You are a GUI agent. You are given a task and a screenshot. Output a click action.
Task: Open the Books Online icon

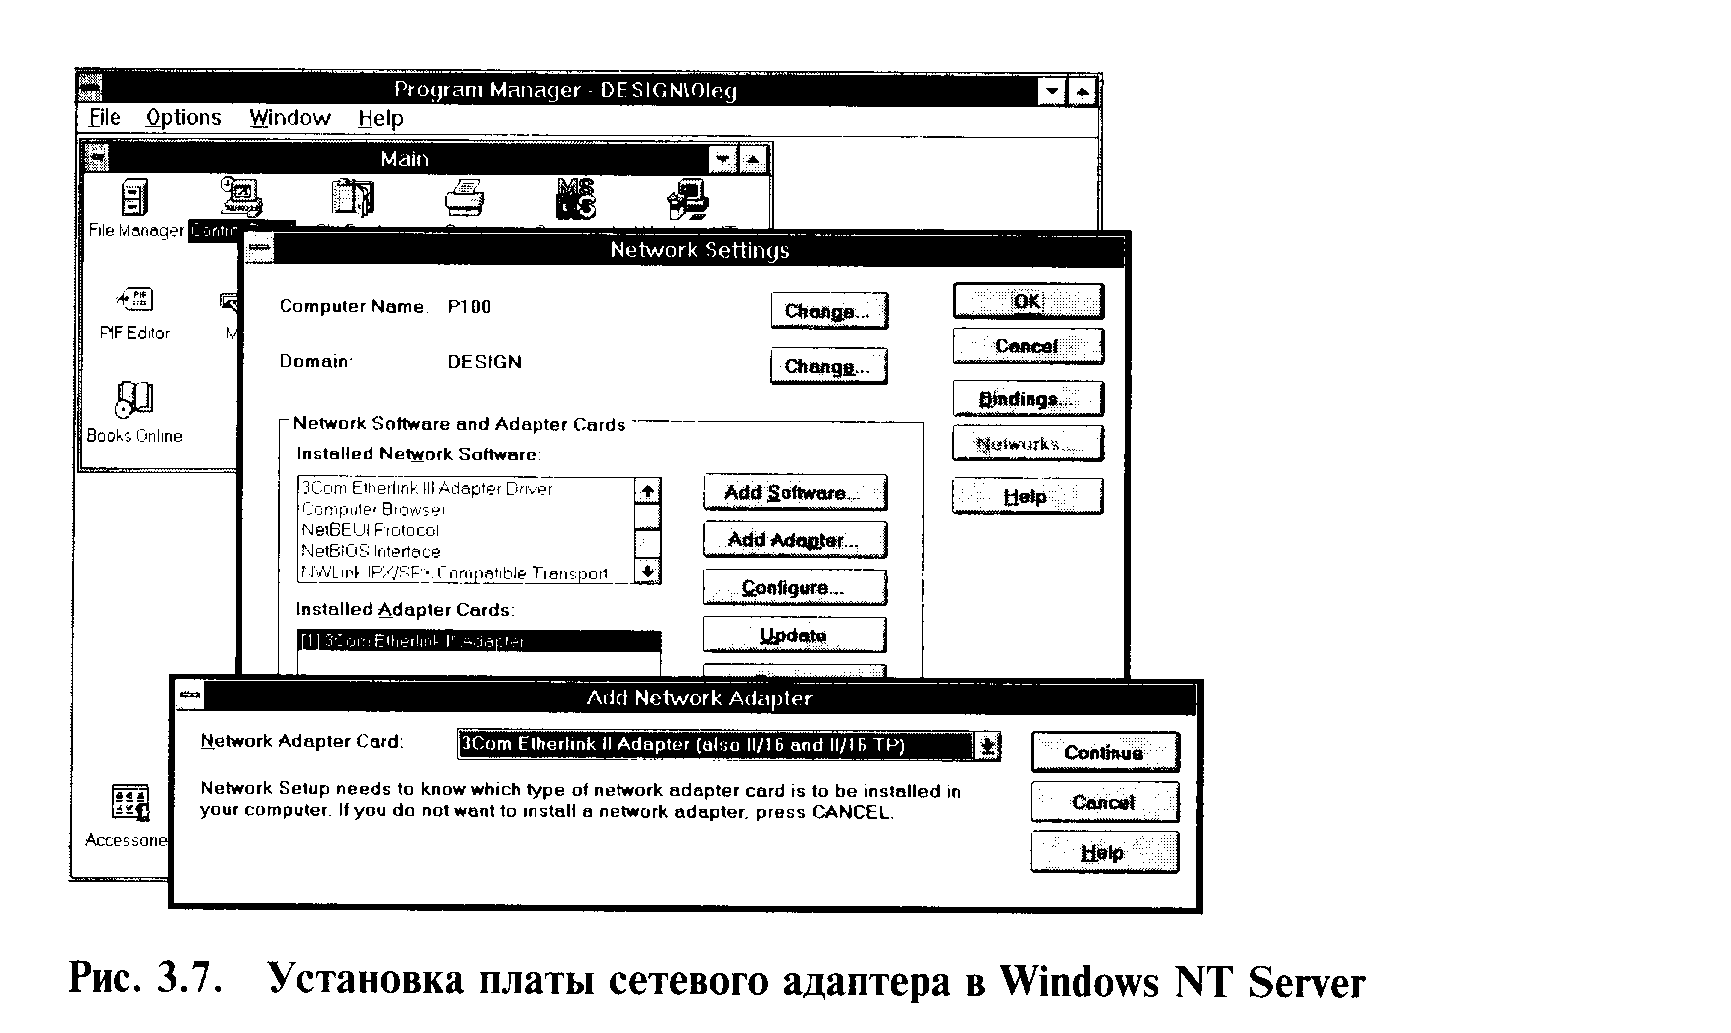[134, 399]
